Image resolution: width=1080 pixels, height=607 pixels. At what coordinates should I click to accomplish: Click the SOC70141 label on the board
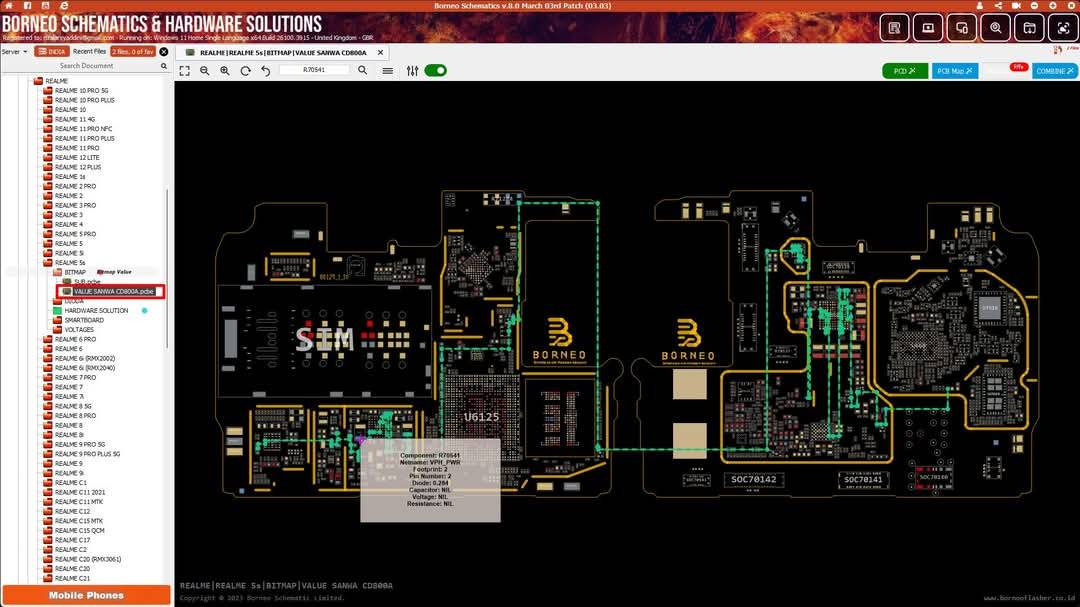click(863, 480)
